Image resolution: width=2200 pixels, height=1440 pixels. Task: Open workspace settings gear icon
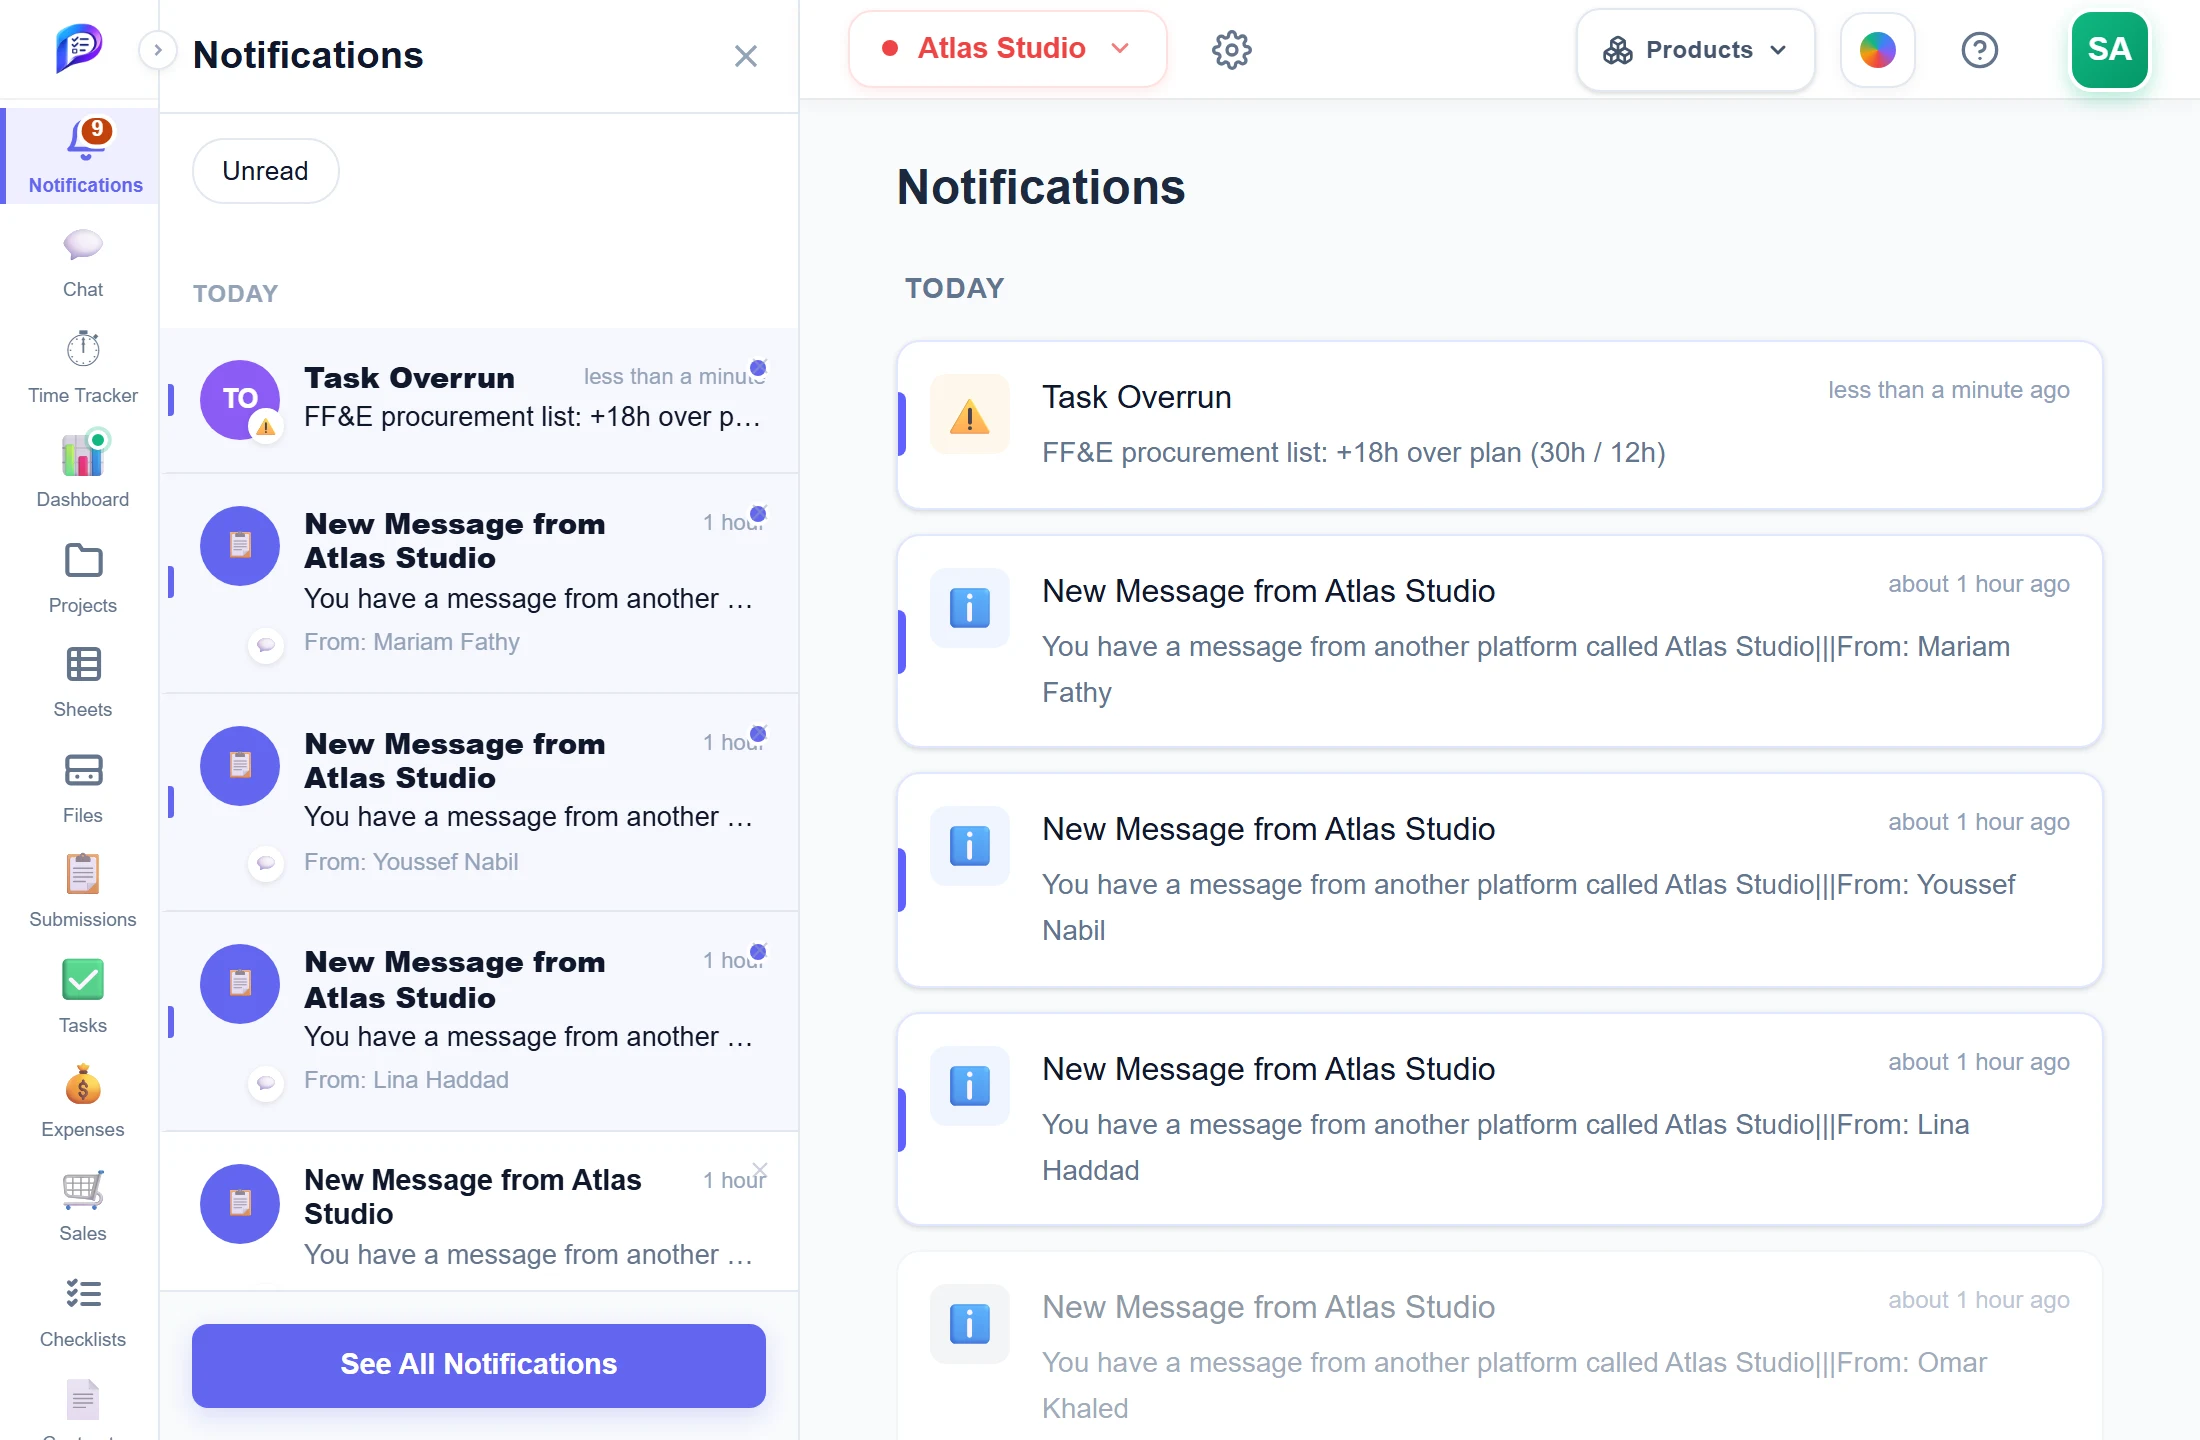(1232, 49)
